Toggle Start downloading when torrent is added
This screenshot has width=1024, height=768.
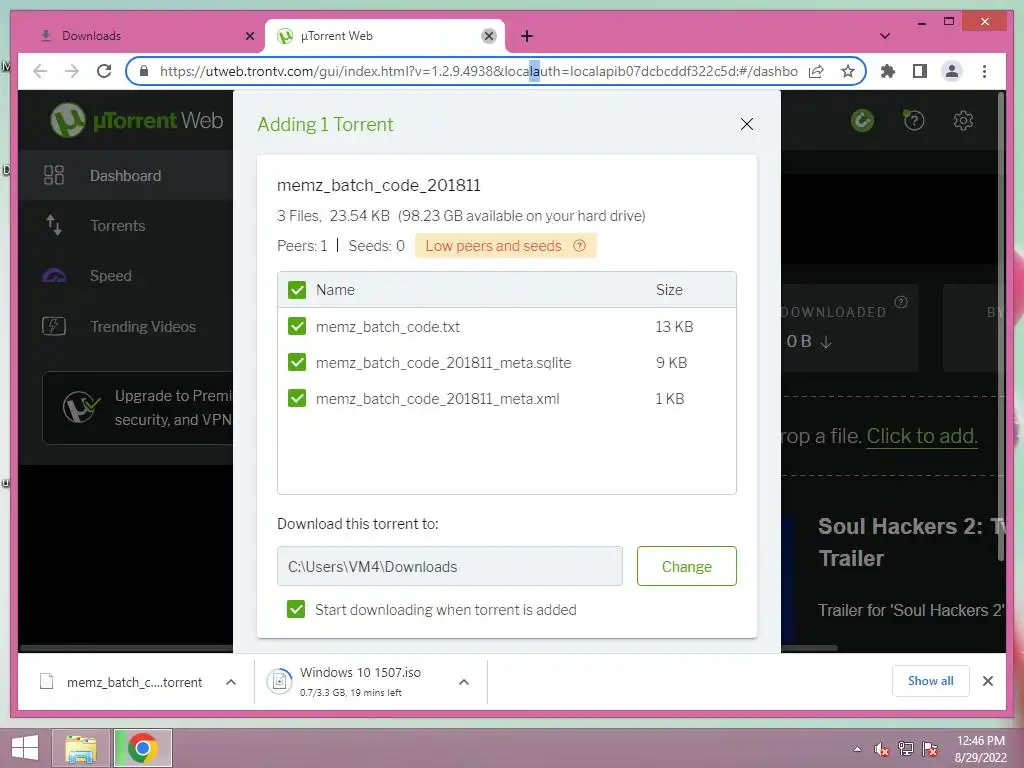(x=296, y=609)
